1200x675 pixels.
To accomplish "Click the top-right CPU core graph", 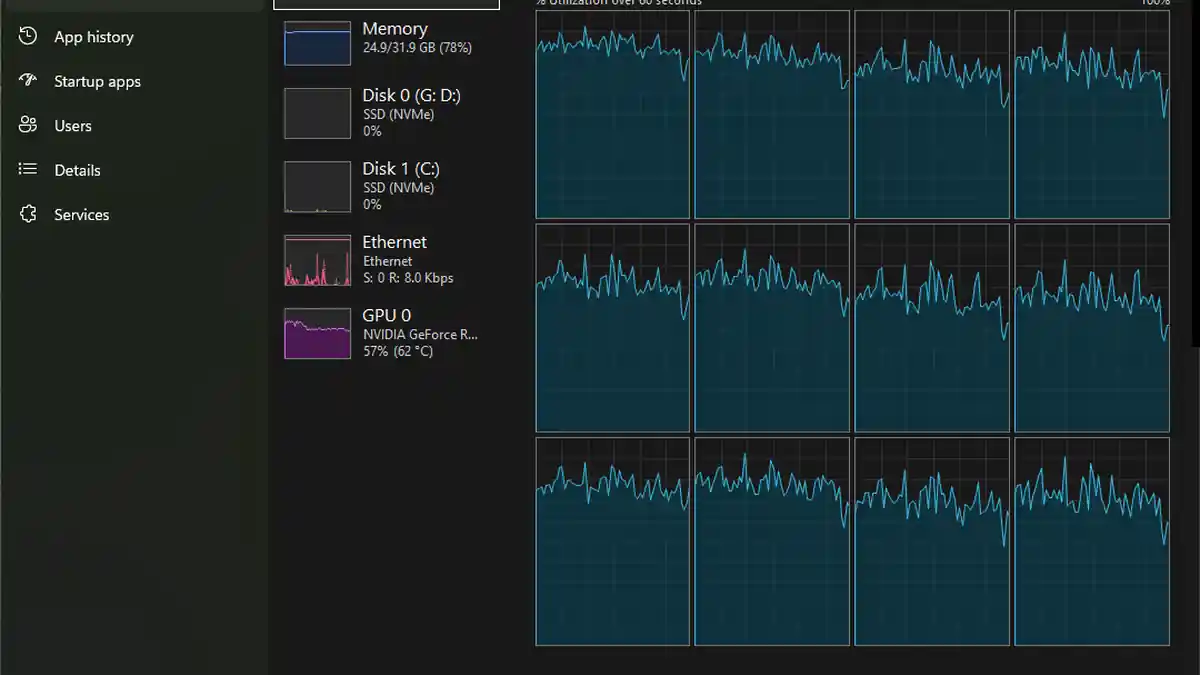I will click(x=1091, y=115).
